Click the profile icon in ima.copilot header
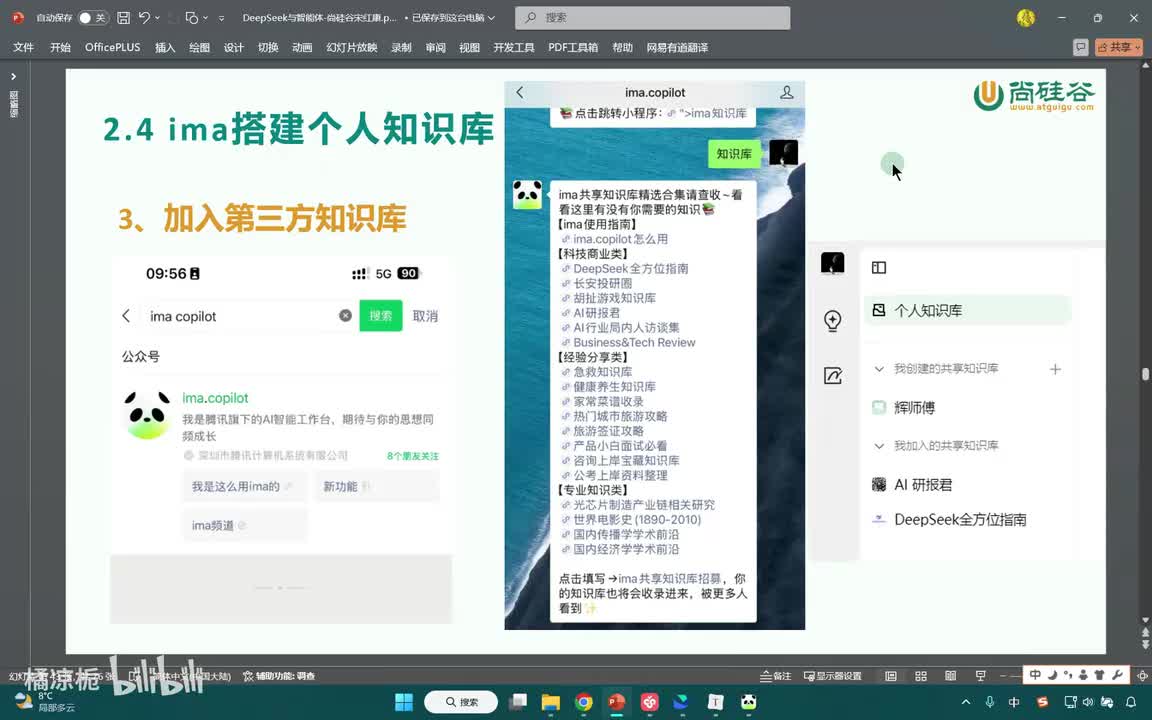The height and width of the screenshot is (720, 1152). point(786,93)
